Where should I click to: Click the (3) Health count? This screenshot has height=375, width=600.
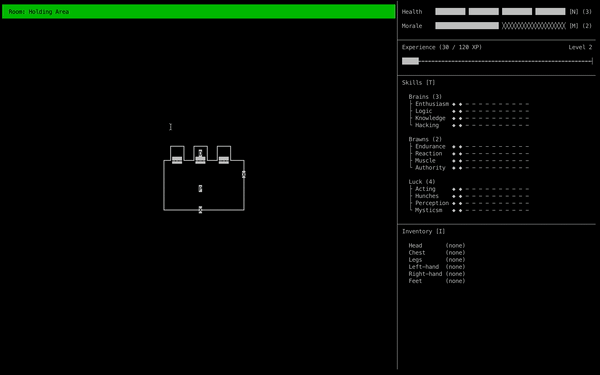click(587, 12)
